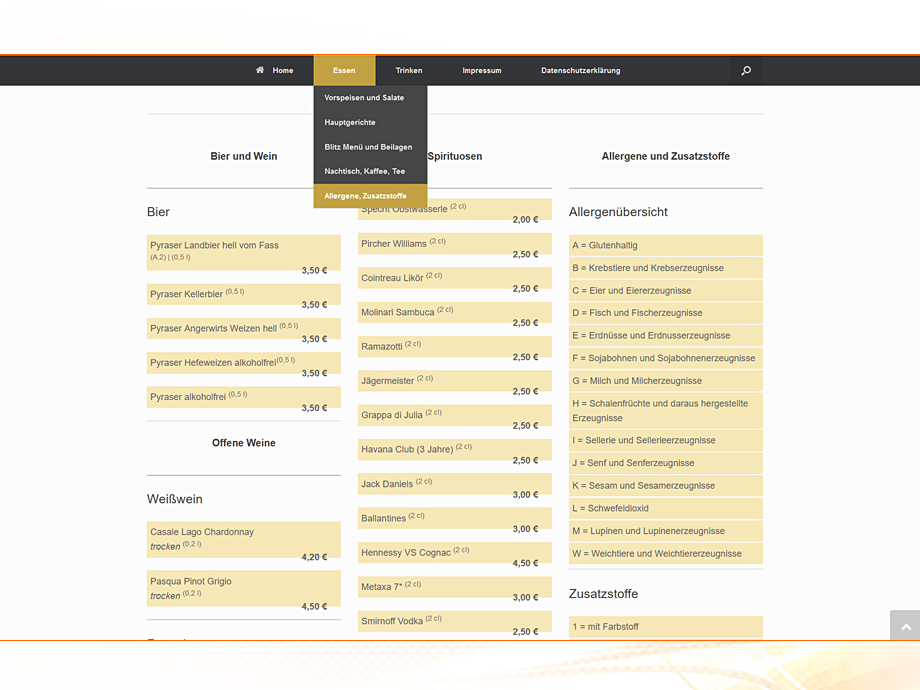Click the Zusatzstoffe subheading
920x690 pixels.
click(604, 594)
